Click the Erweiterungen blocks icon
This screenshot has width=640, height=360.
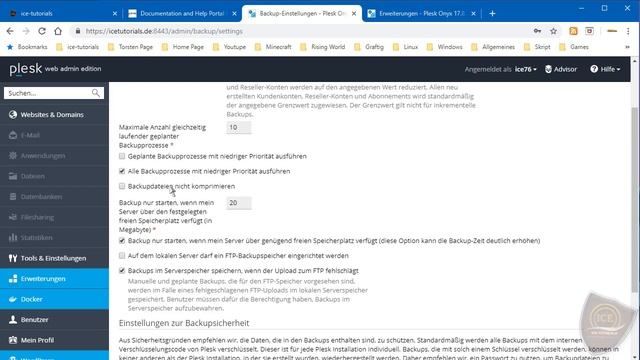[13, 279]
